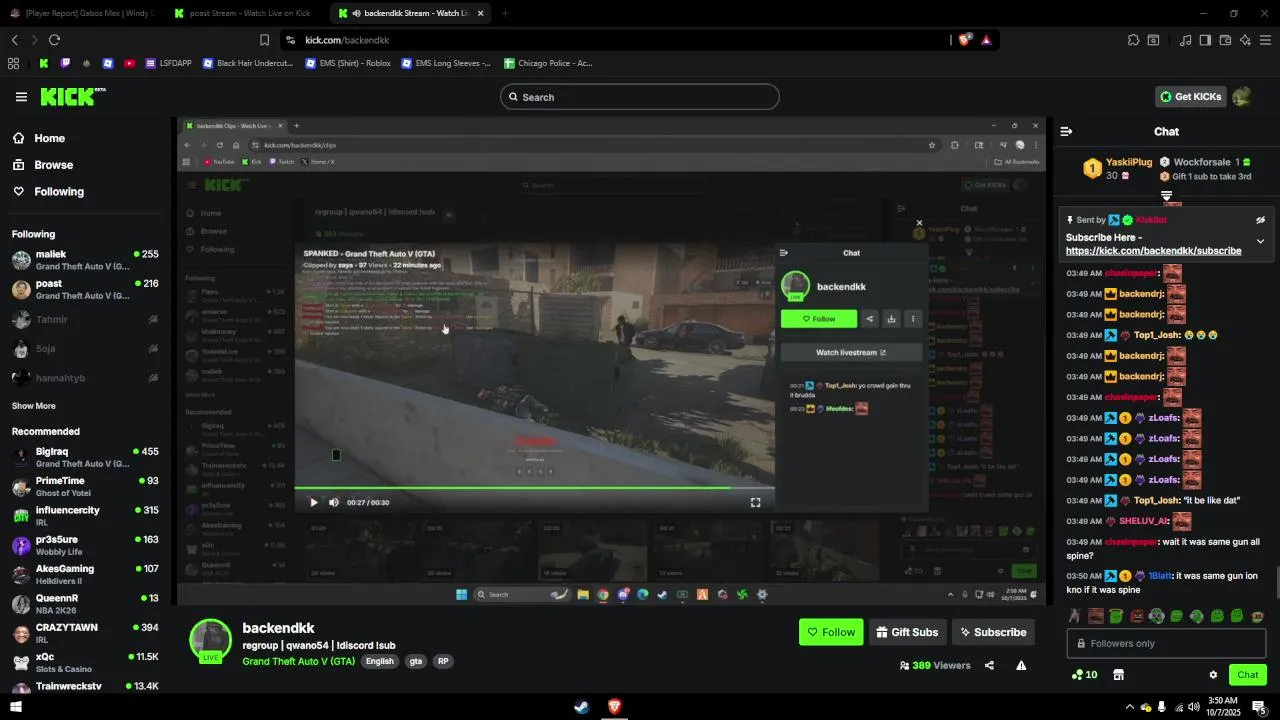The width and height of the screenshot is (1280, 720).
Task: Open recommended channel AkesGaming
Action: pos(85,574)
